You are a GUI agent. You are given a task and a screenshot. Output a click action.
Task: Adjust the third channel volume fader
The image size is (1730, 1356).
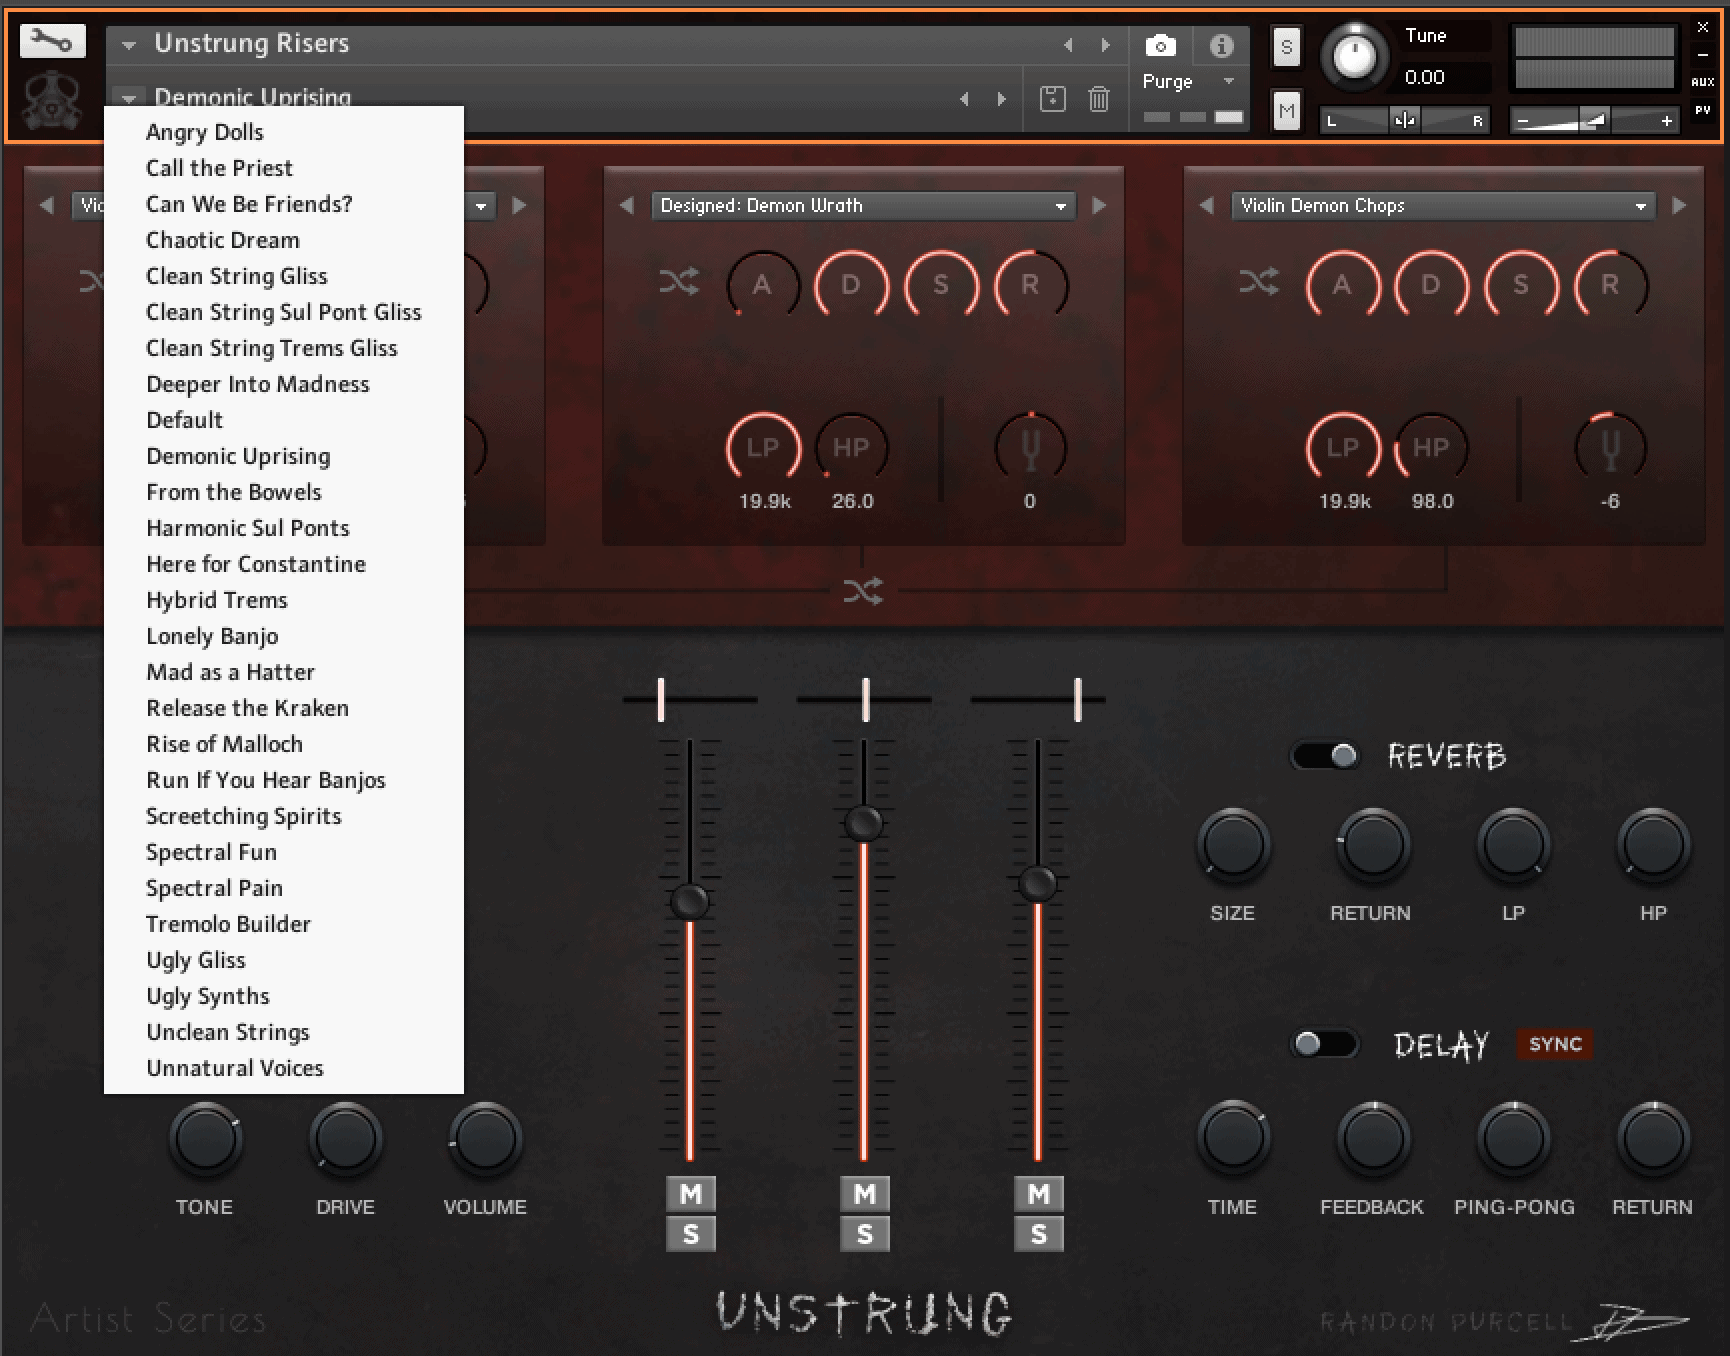click(1038, 883)
